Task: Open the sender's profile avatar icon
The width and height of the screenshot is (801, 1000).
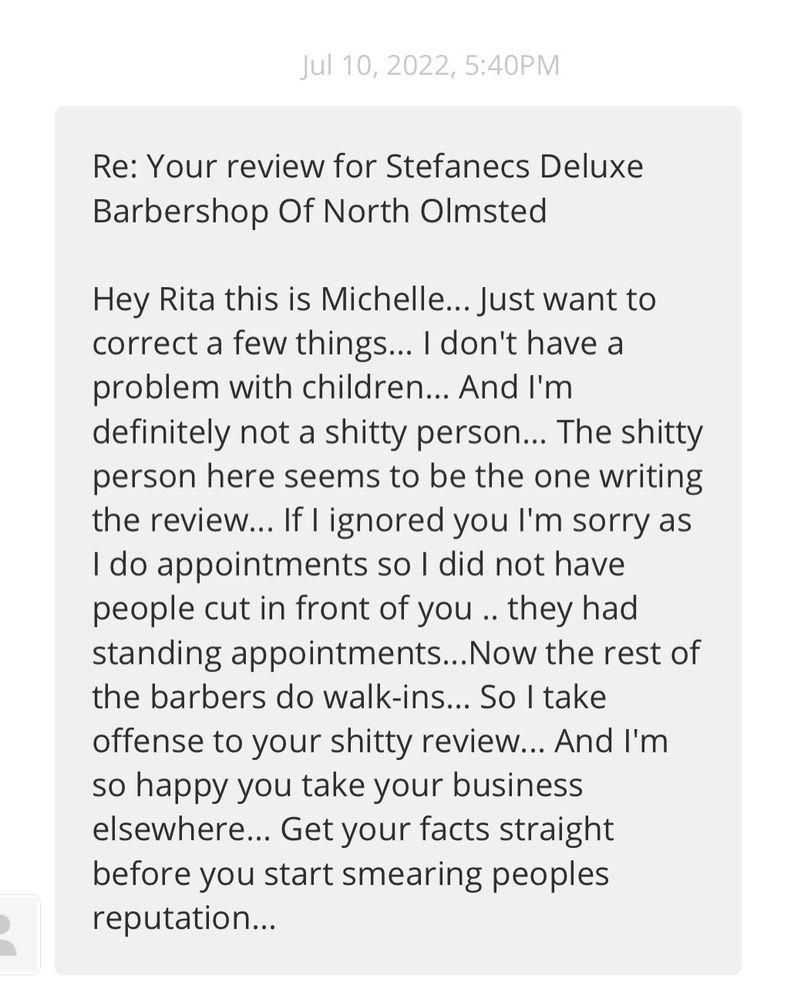Action: [x=18, y=934]
